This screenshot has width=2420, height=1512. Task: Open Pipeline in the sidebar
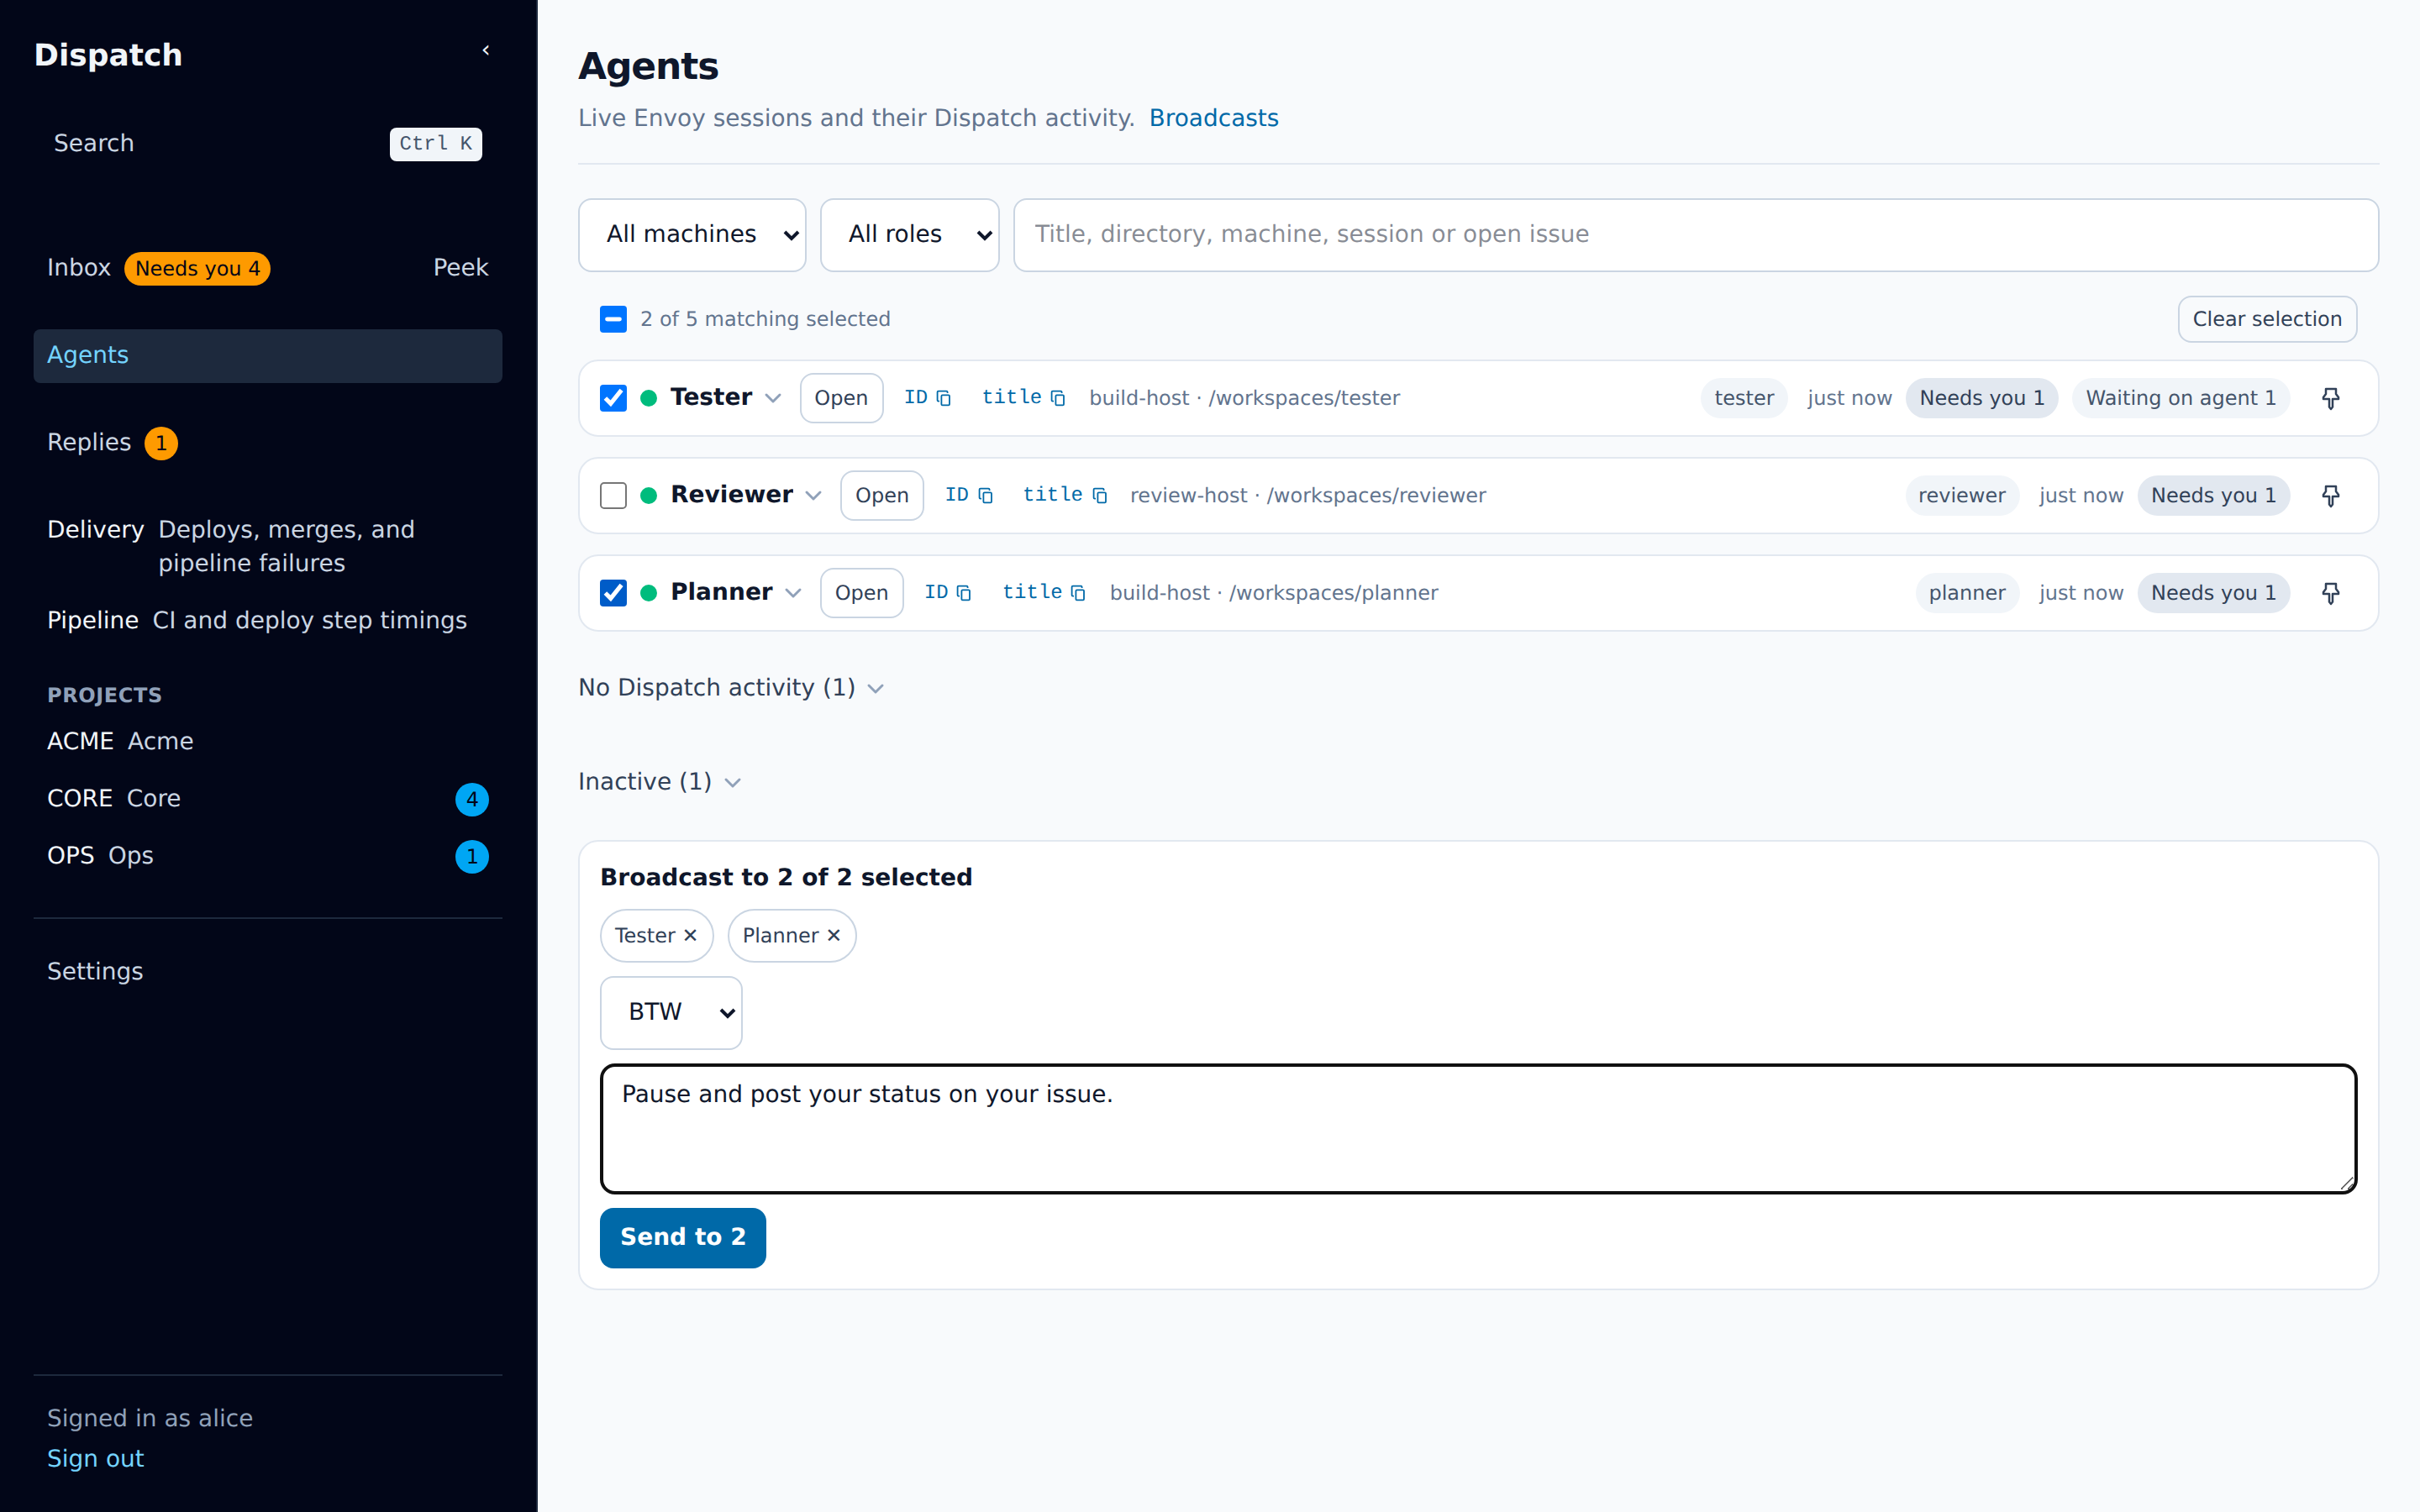coord(267,620)
